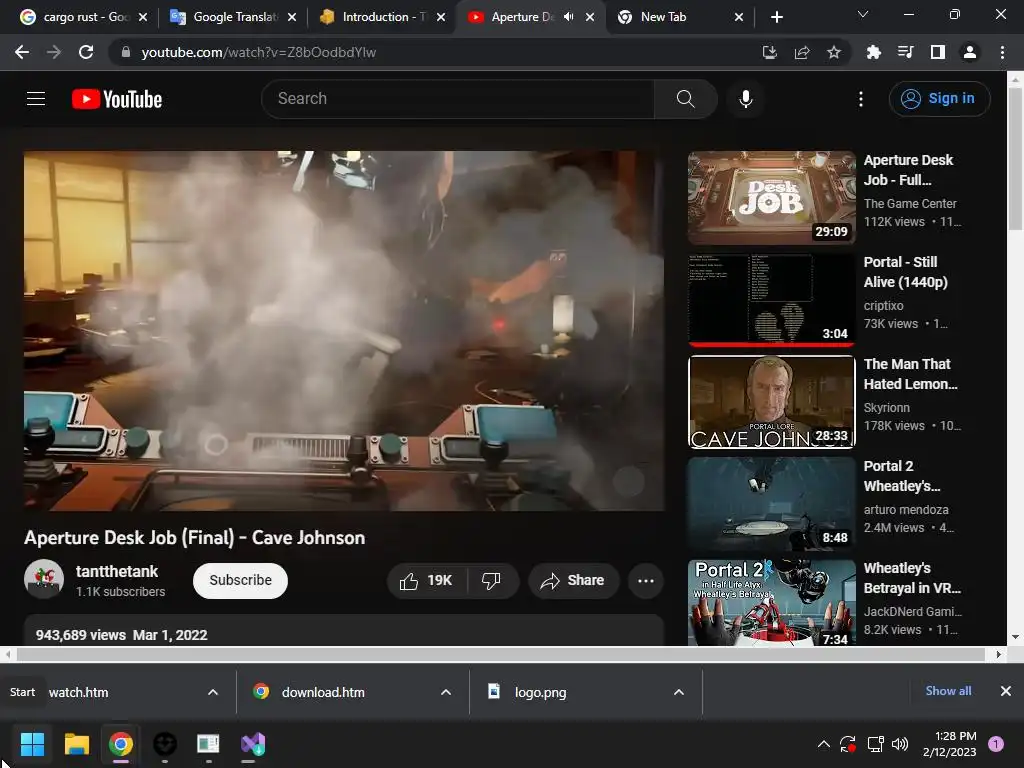Click the page vertical scrollbar
The width and height of the screenshot is (1024, 768).
[1015, 160]
